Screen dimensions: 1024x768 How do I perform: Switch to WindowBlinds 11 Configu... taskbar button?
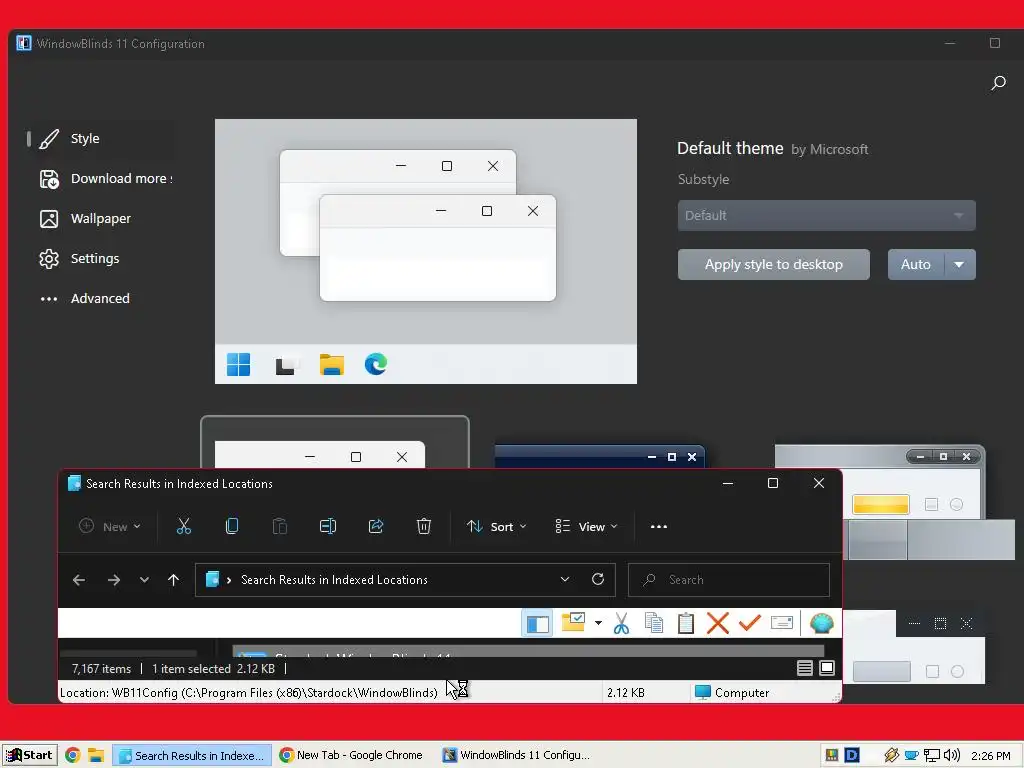click(x=517, y=756)
